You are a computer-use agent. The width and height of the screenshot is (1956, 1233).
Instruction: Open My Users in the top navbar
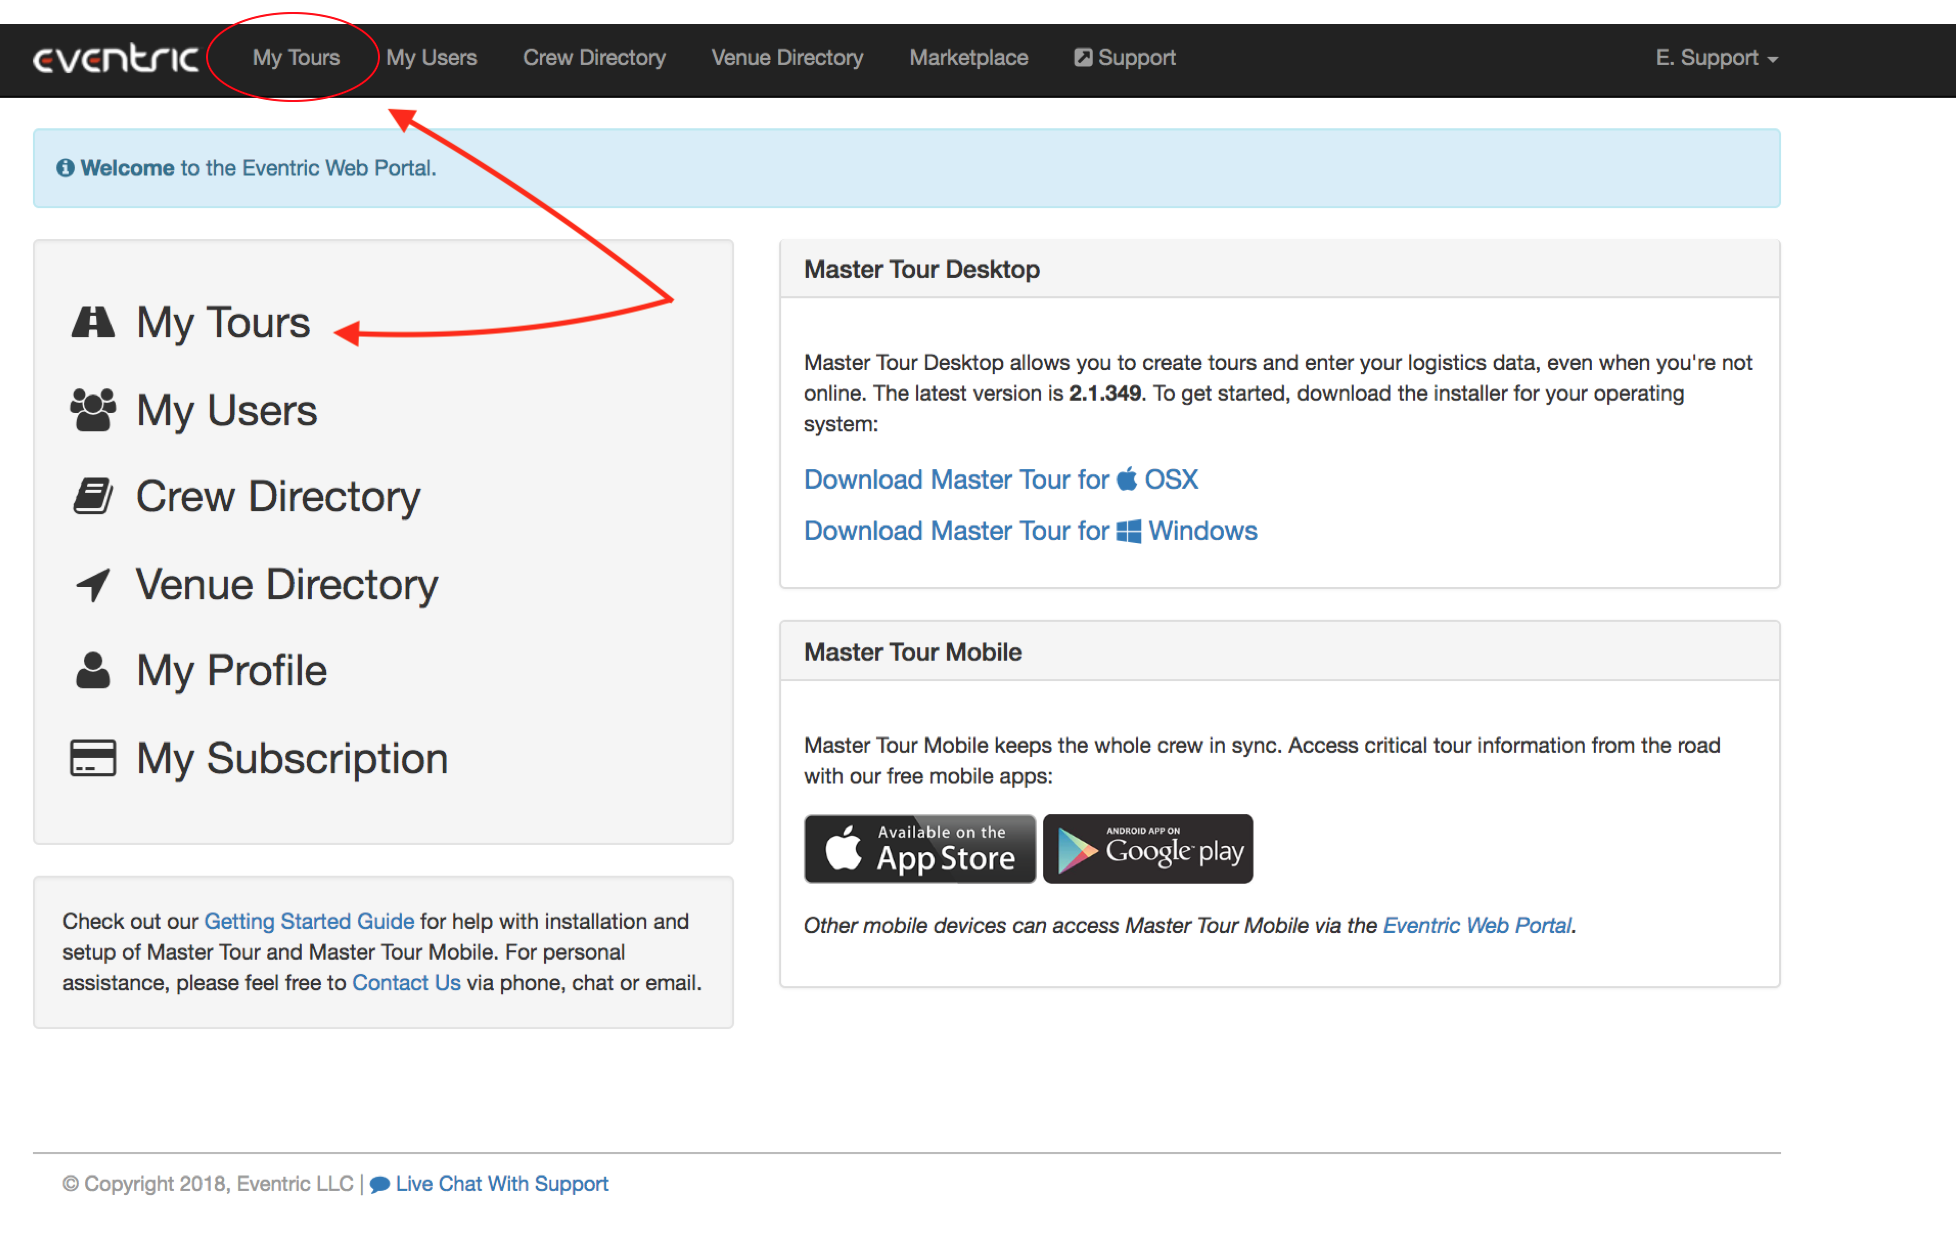click(x=432, y=58)
